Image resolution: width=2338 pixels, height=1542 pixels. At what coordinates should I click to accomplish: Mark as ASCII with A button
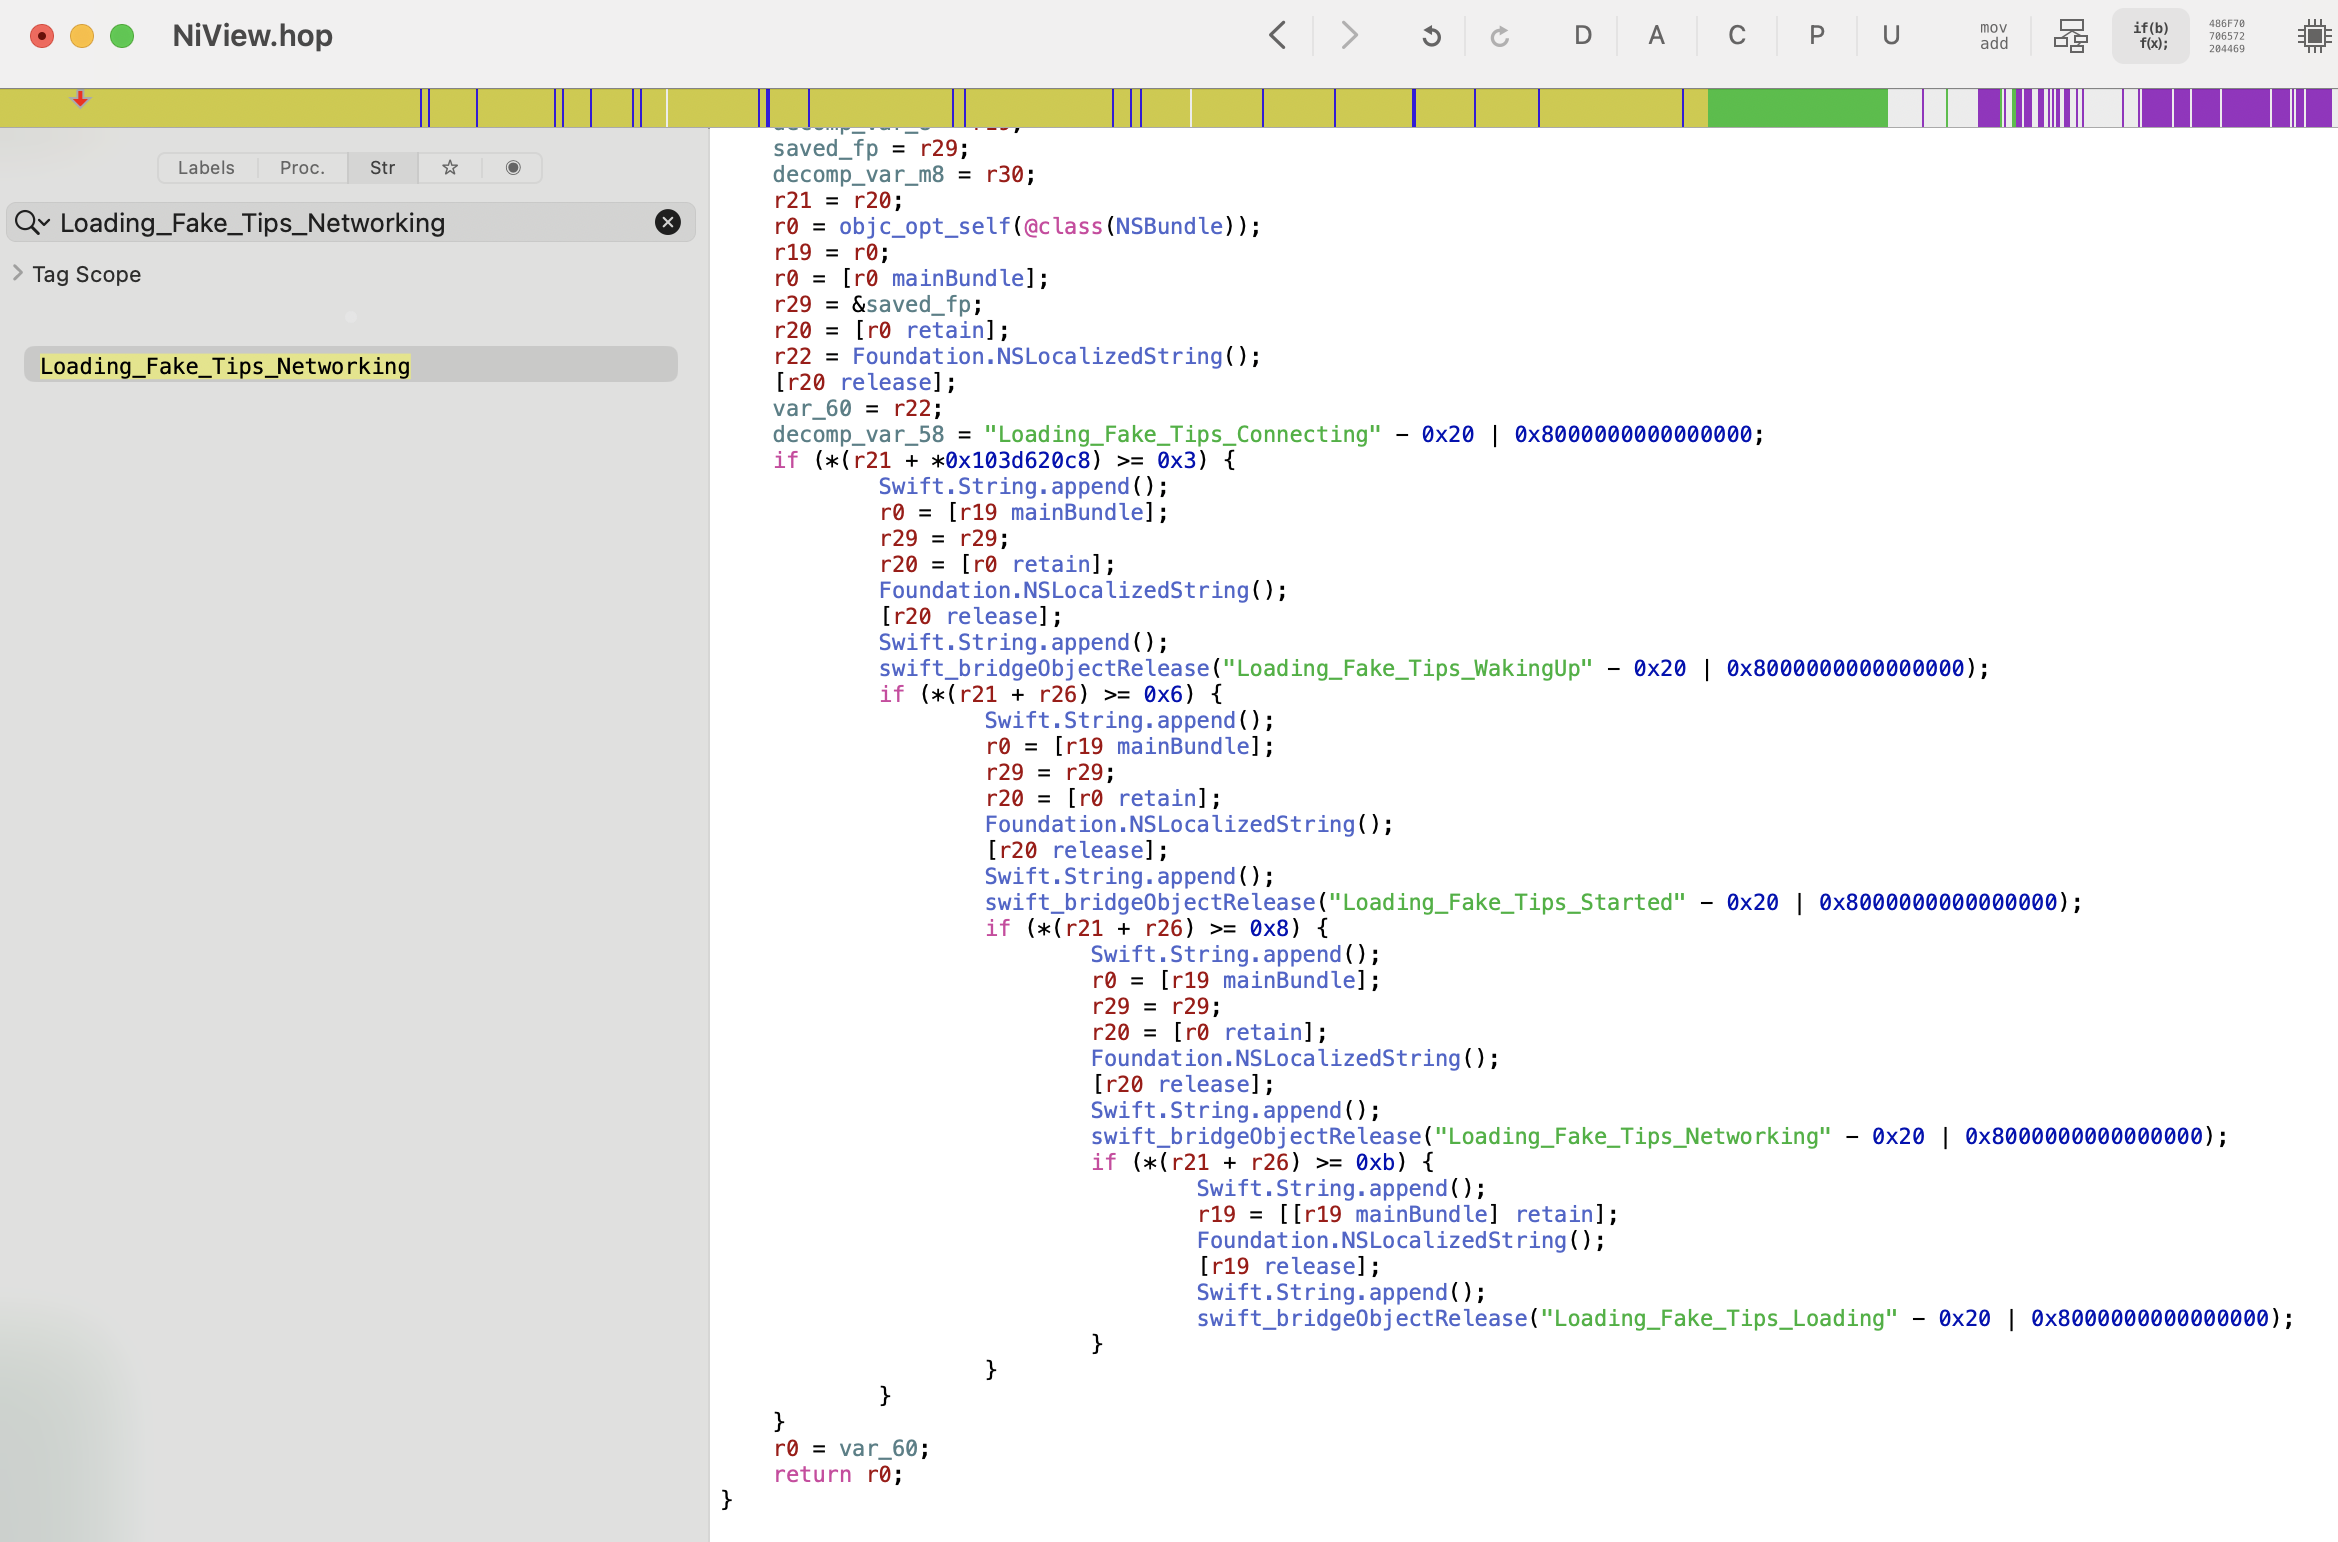1656,36
